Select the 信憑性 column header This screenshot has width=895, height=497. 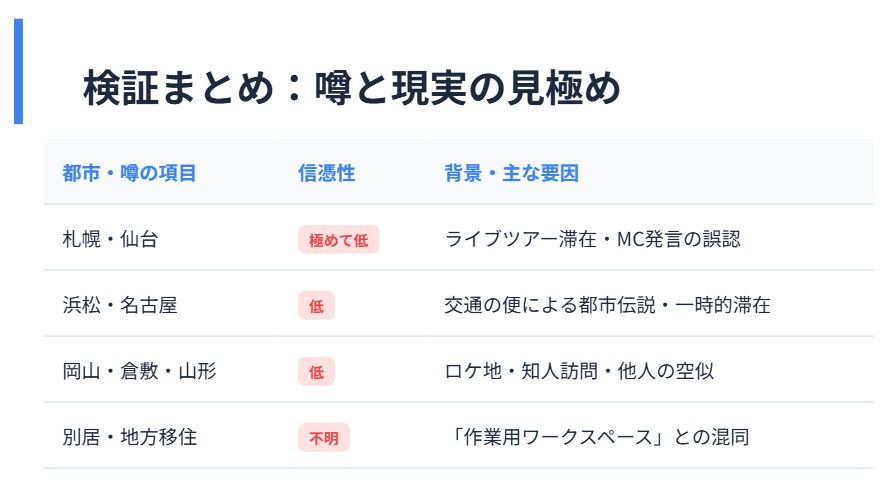[x=326, y=173]
